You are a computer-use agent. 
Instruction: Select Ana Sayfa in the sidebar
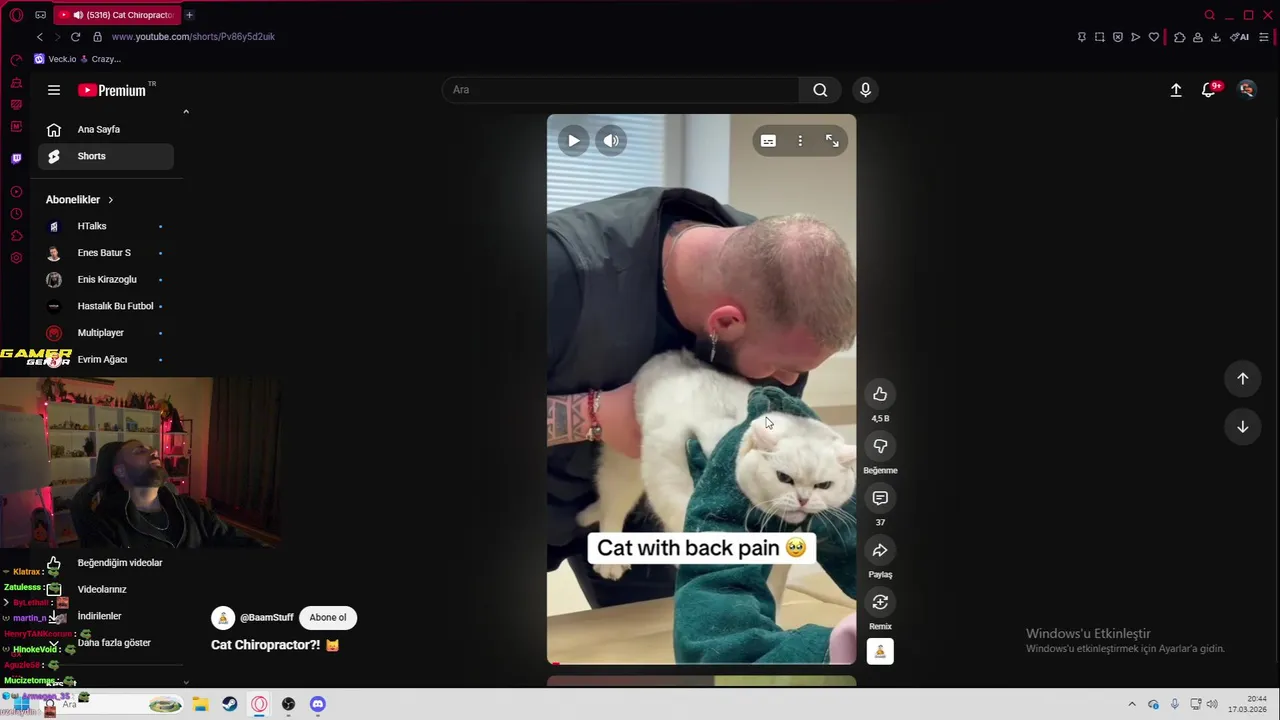coord(105,129)
